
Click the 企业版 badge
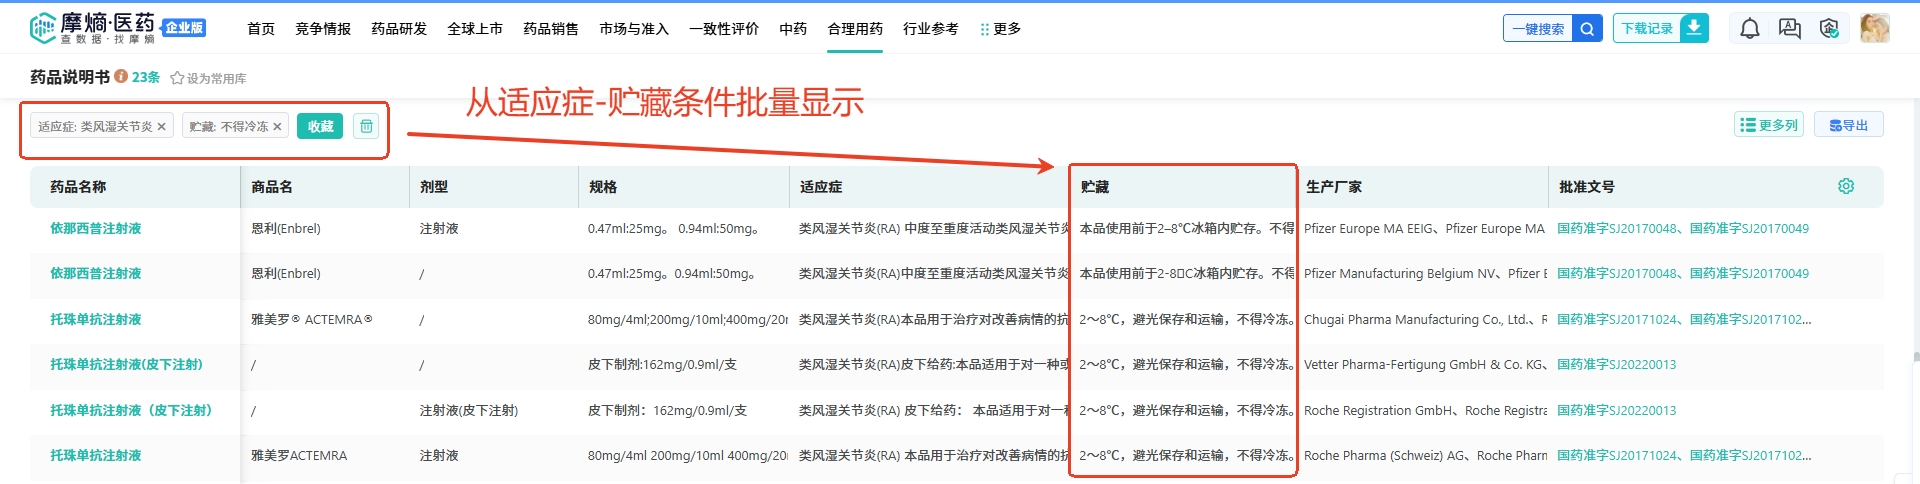click(x=184, y=28)
